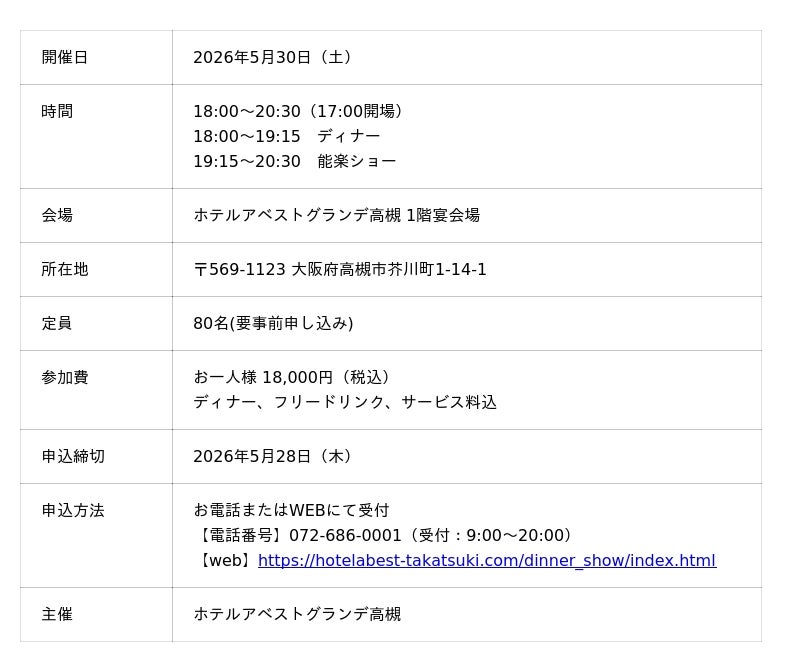Click the 80名(要事前申し込み) text
Viewport: 800px width, 672px height.
tap(273, 324)
